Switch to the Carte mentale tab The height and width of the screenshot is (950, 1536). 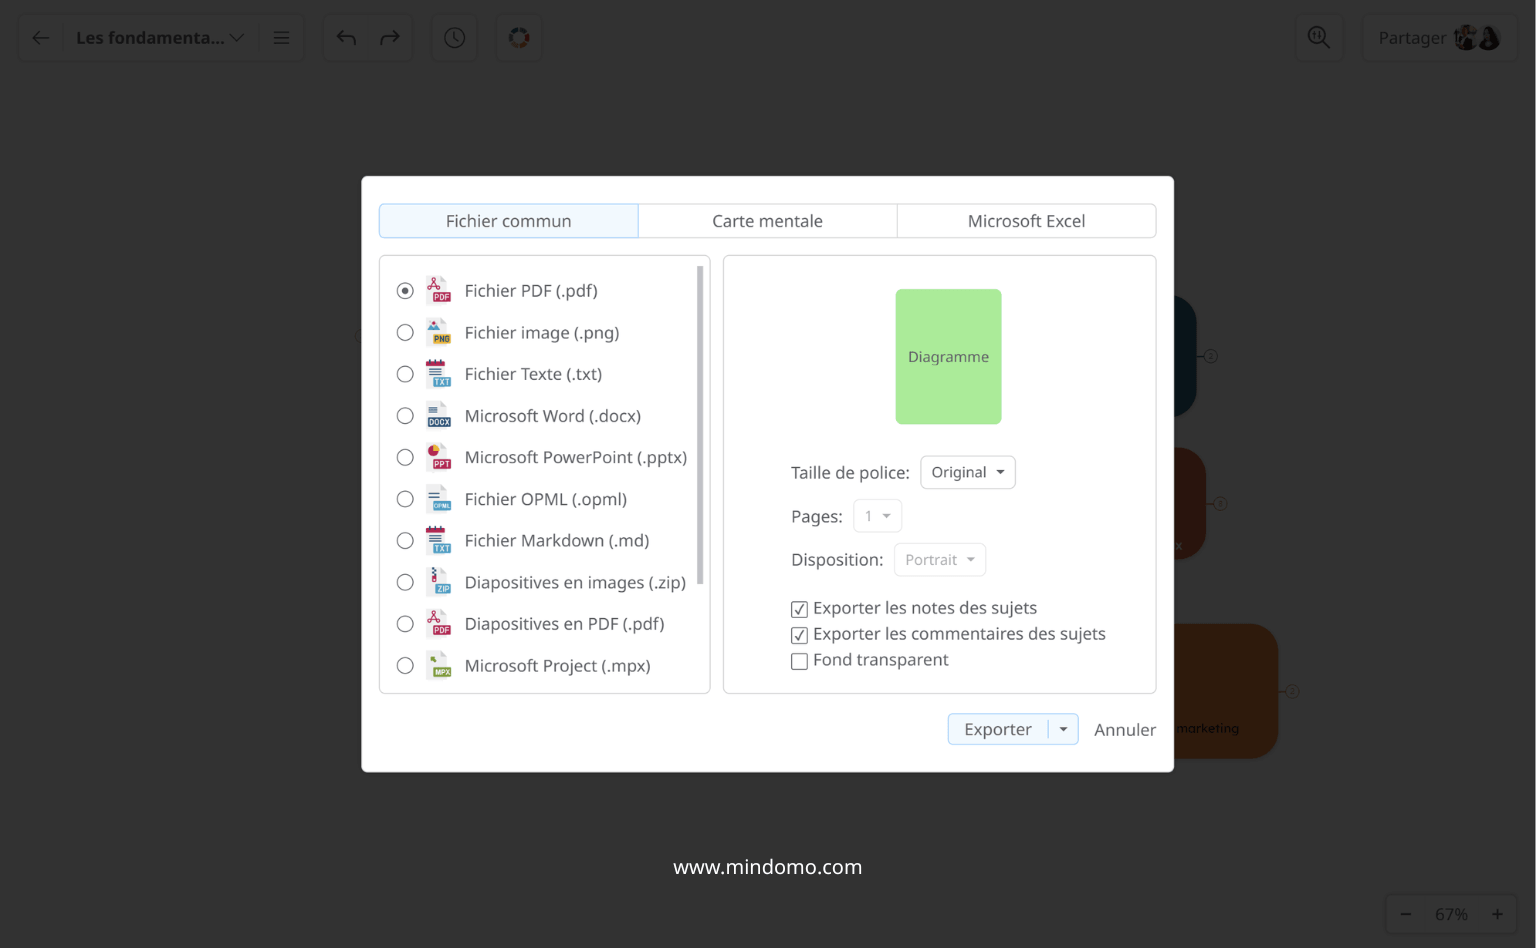[x=767, y=221]
